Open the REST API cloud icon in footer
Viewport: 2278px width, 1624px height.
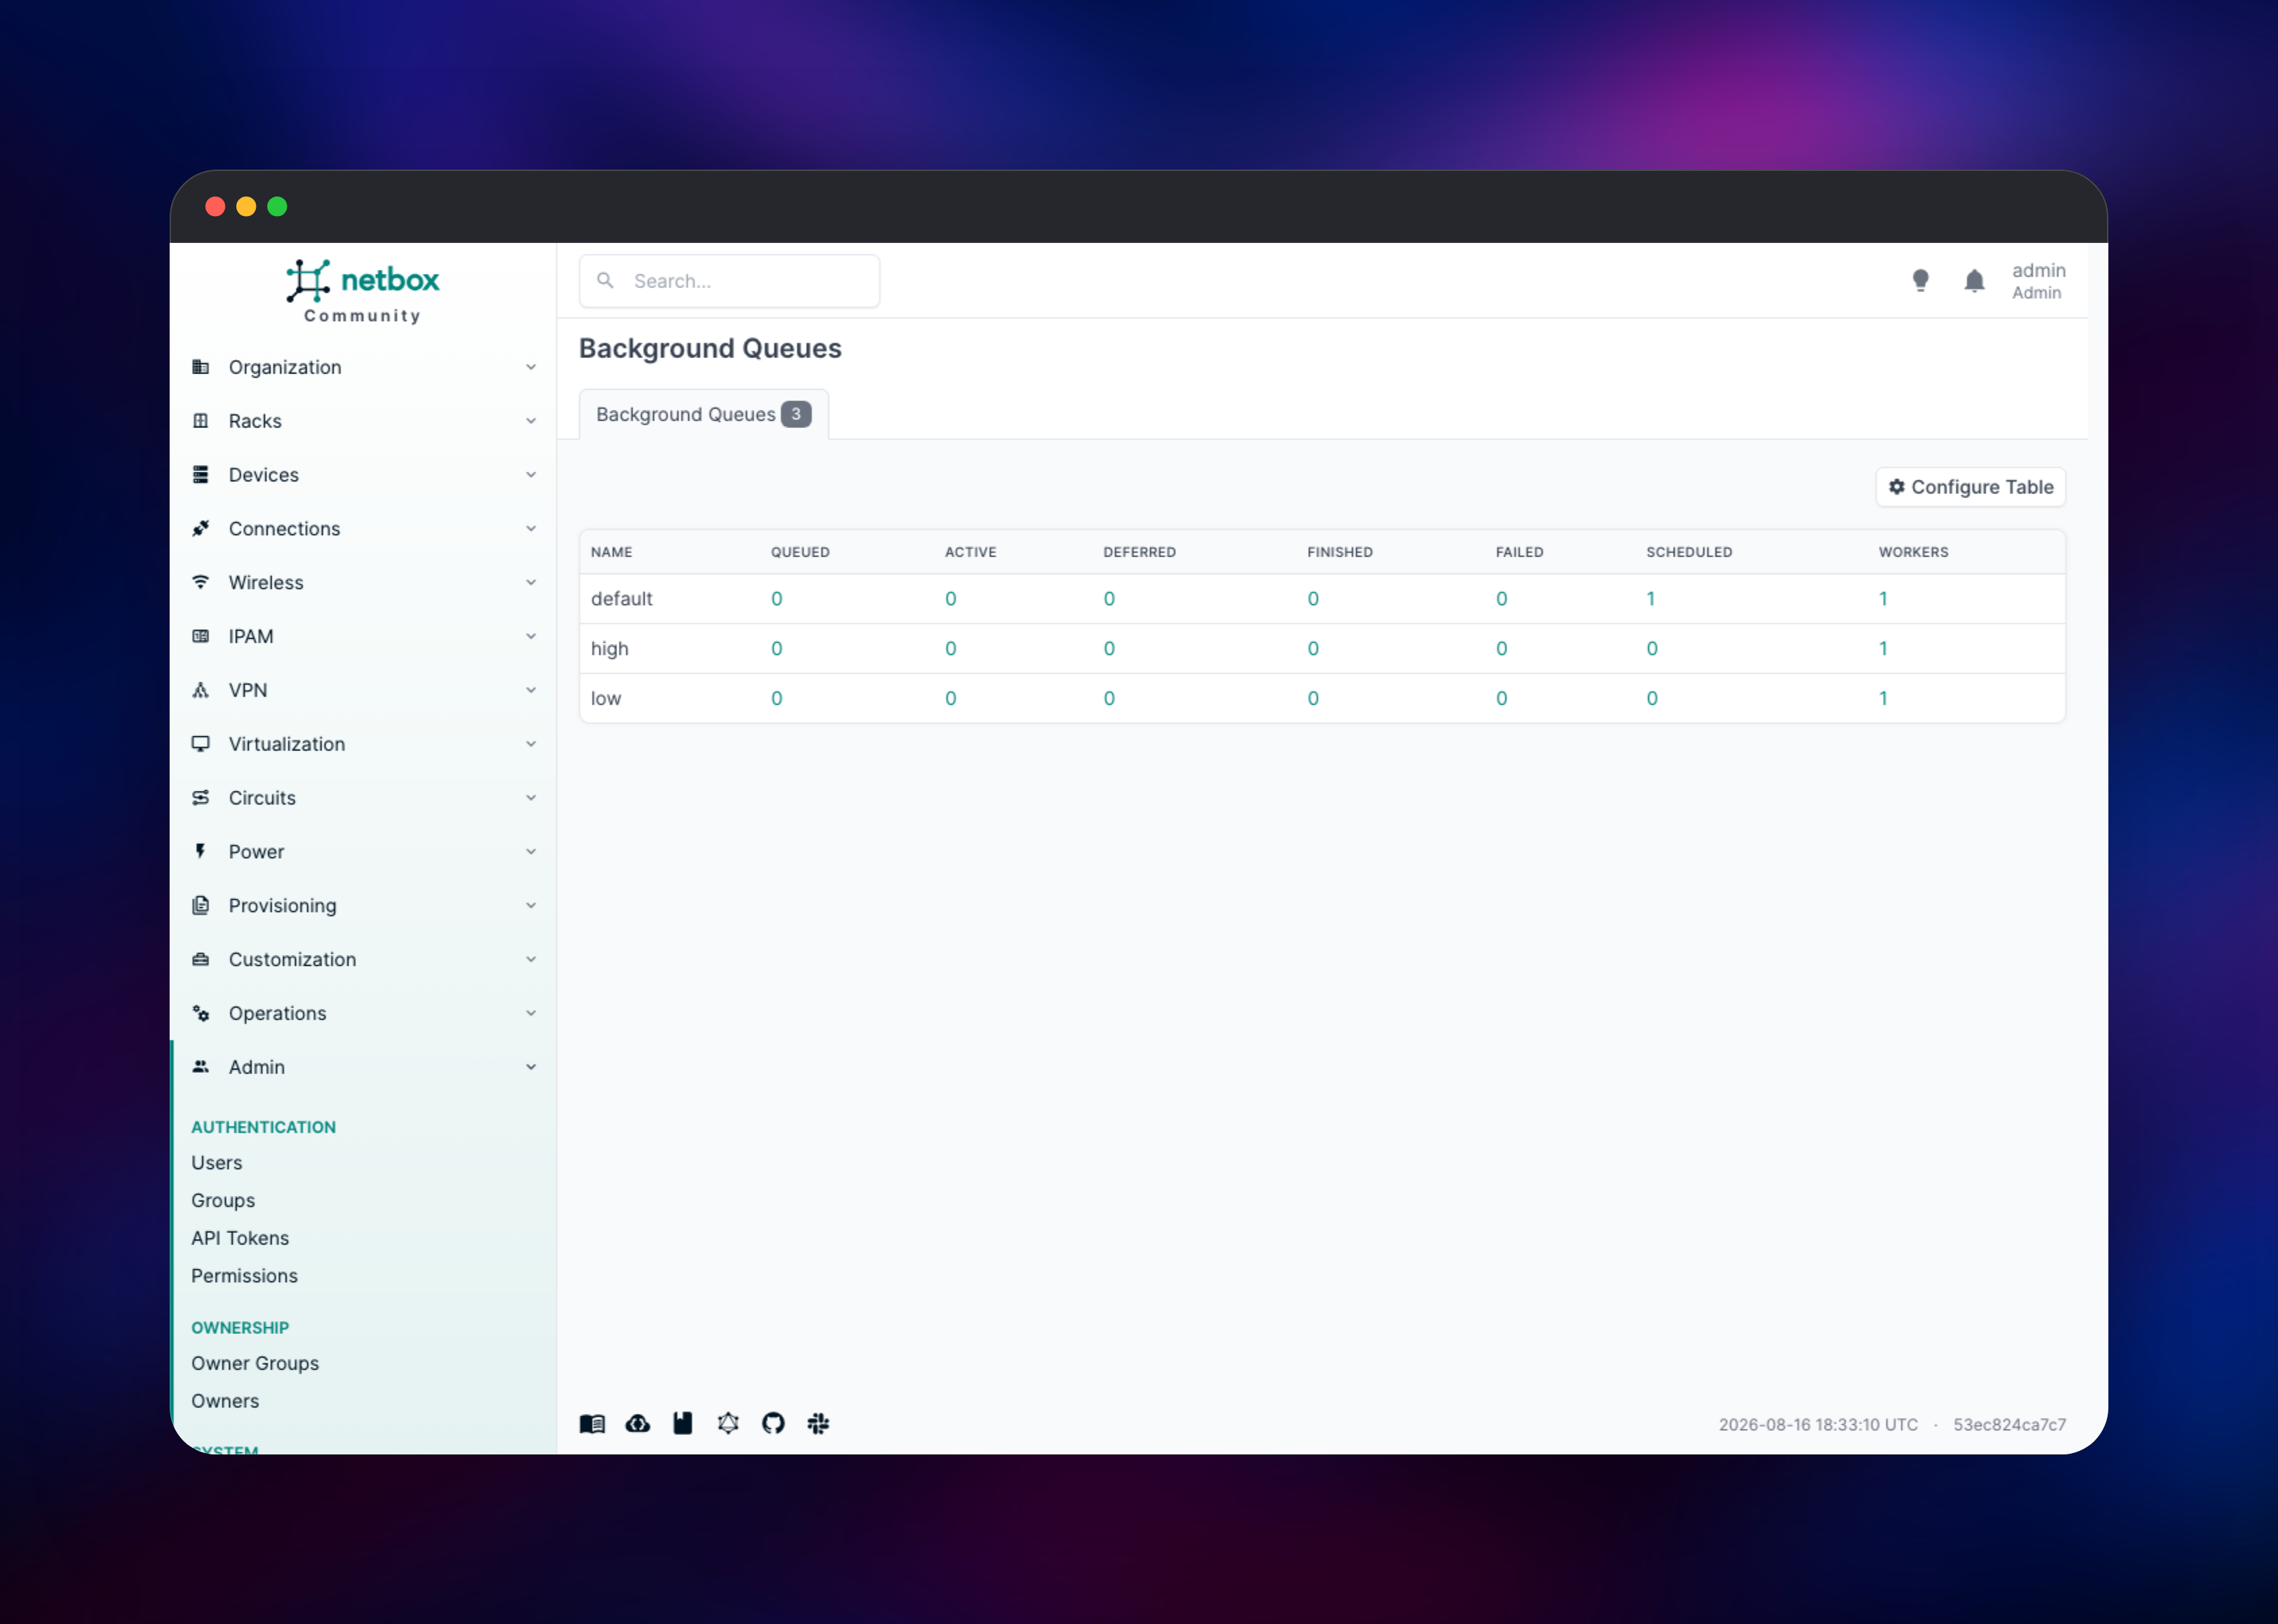638,1424
